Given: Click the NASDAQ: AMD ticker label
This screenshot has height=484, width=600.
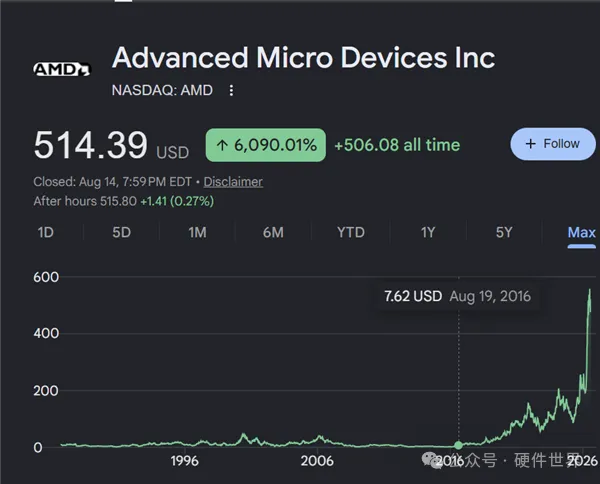Looking at the screenshot, I should (162, 90).
